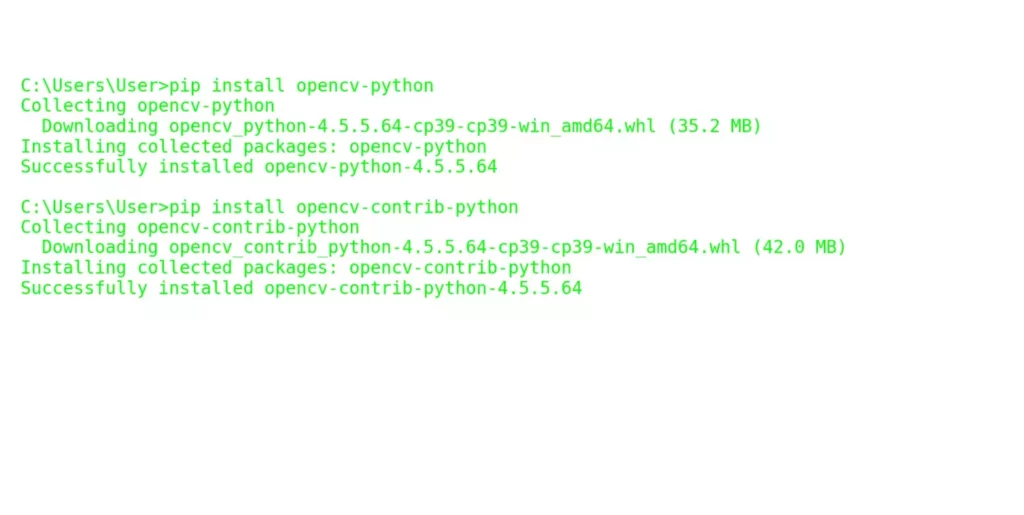Click the word 'Successfully' in the last line

[84, 288]
